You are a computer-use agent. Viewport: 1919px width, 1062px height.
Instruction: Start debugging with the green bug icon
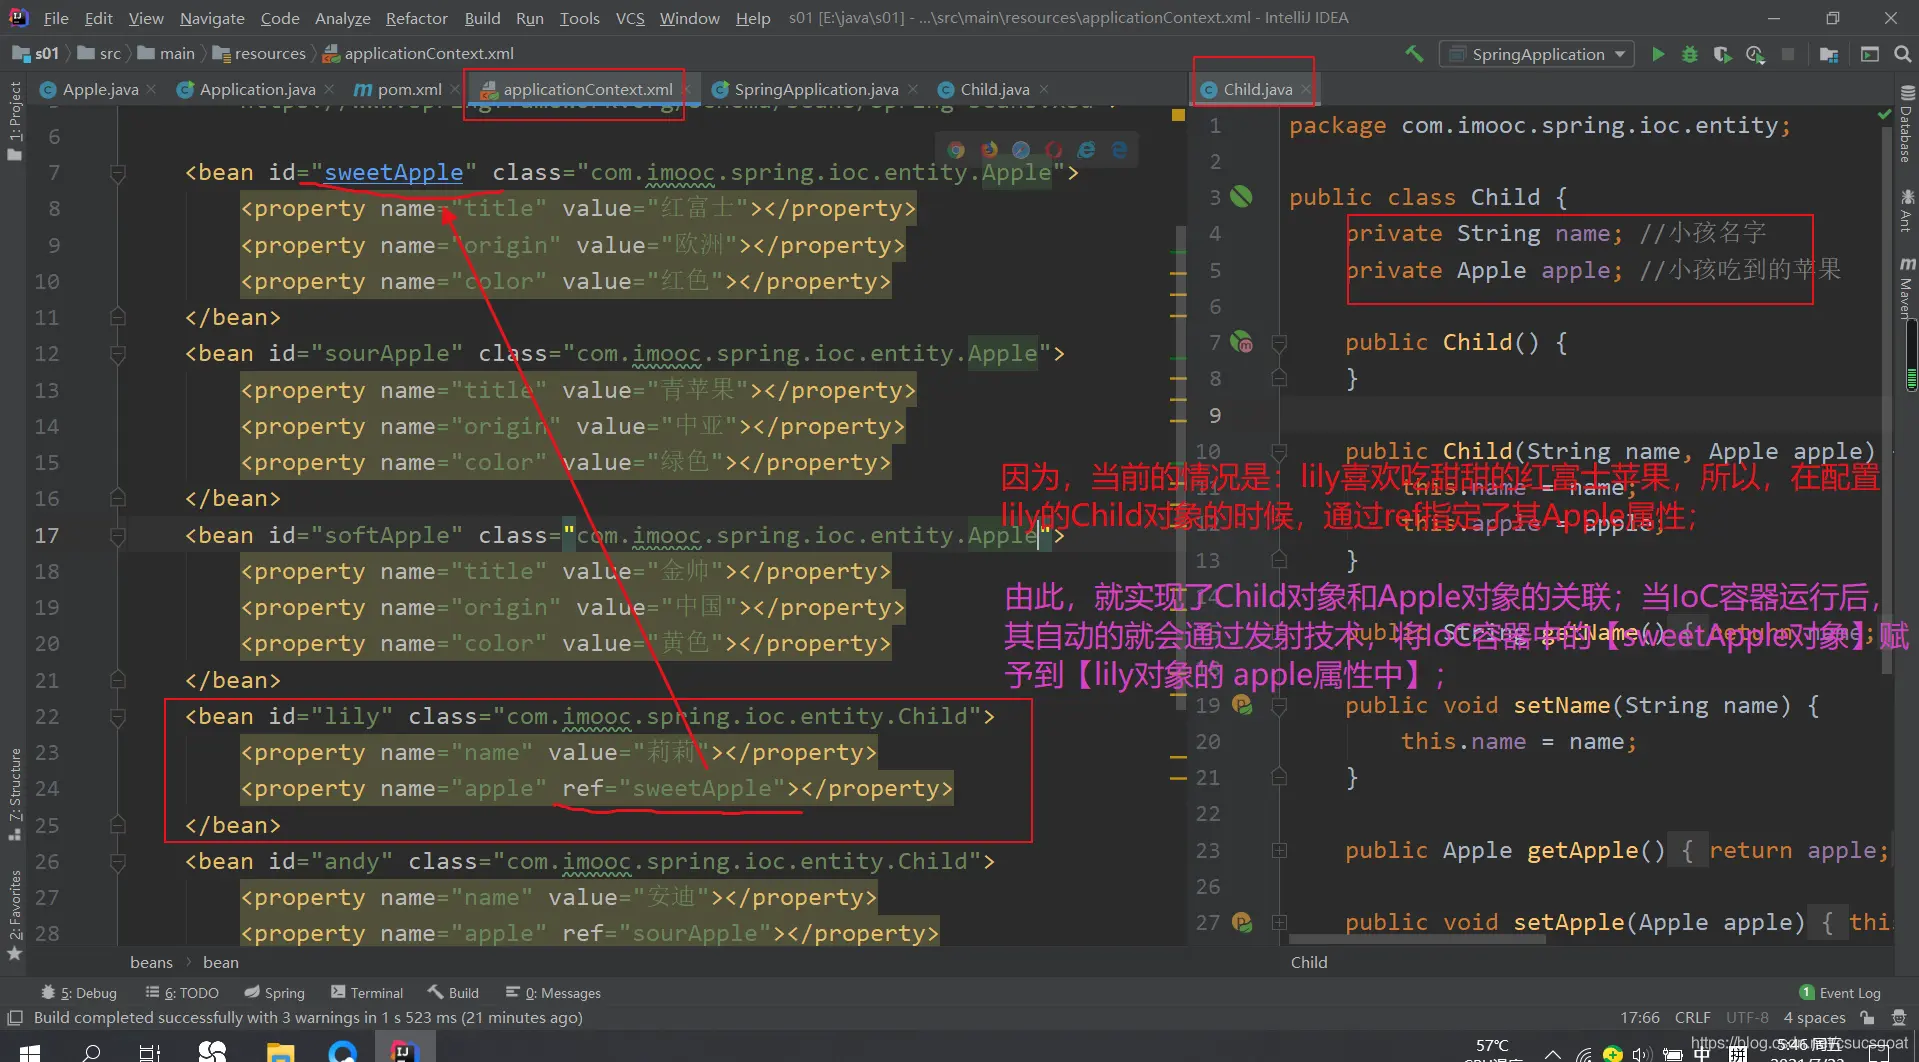click(1690, 54)
